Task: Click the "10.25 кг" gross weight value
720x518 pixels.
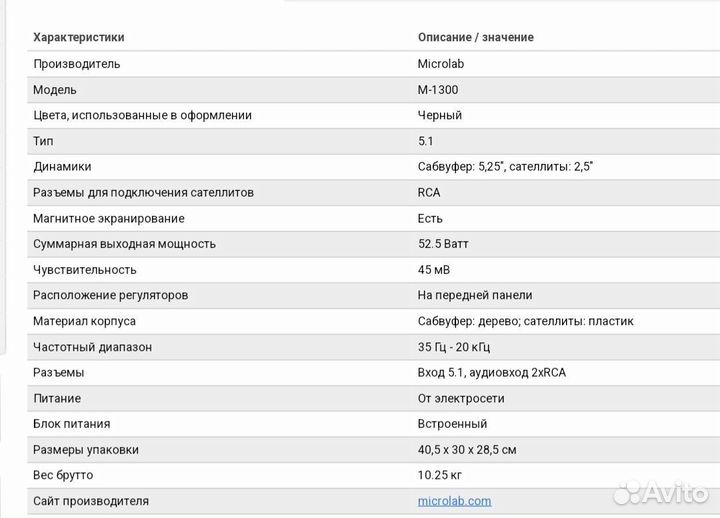Action: point(440,475)
